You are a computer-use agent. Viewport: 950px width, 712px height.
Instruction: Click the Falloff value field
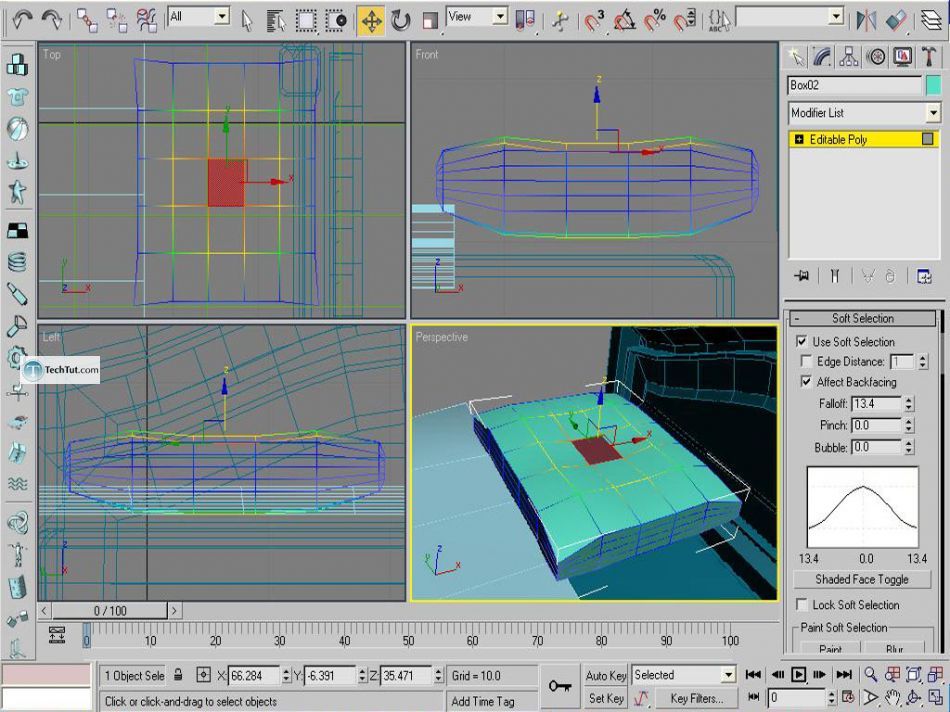point(876,404)
